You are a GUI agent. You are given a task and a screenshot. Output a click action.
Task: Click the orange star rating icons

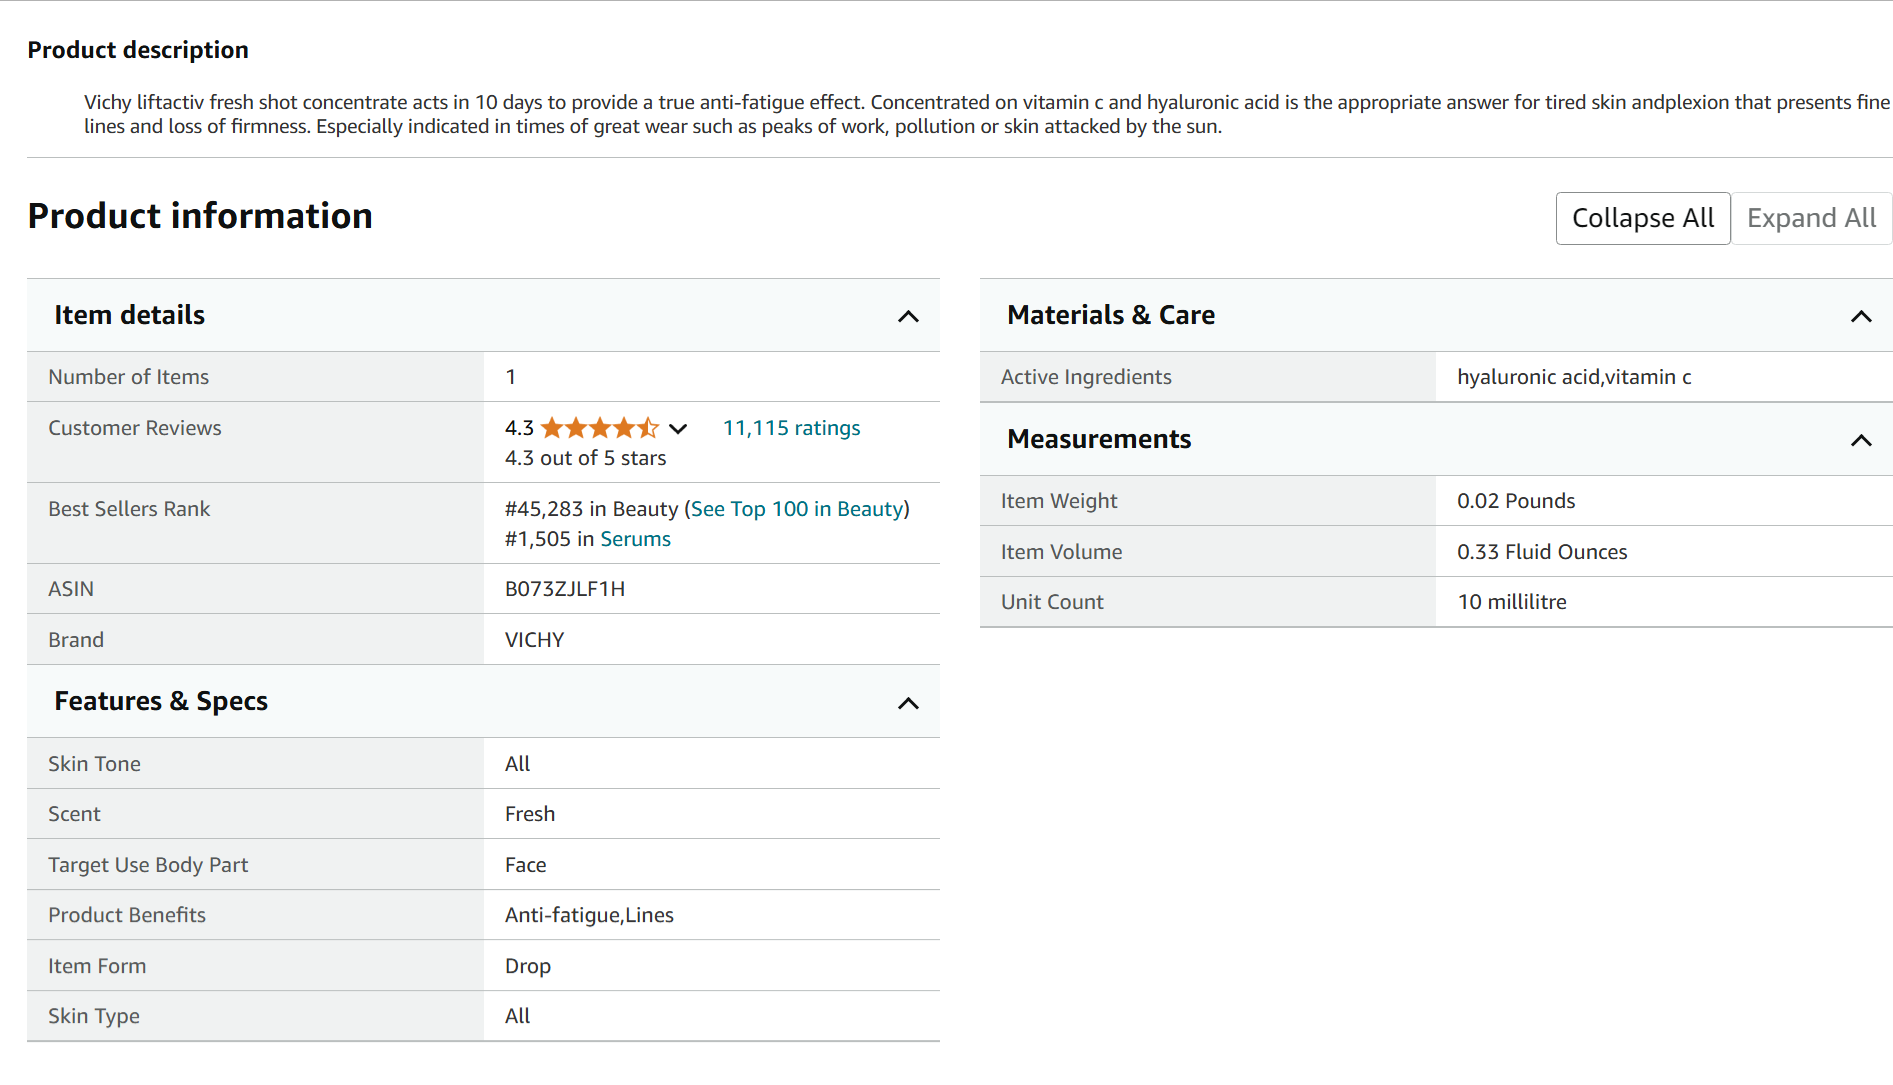[599, 429]
